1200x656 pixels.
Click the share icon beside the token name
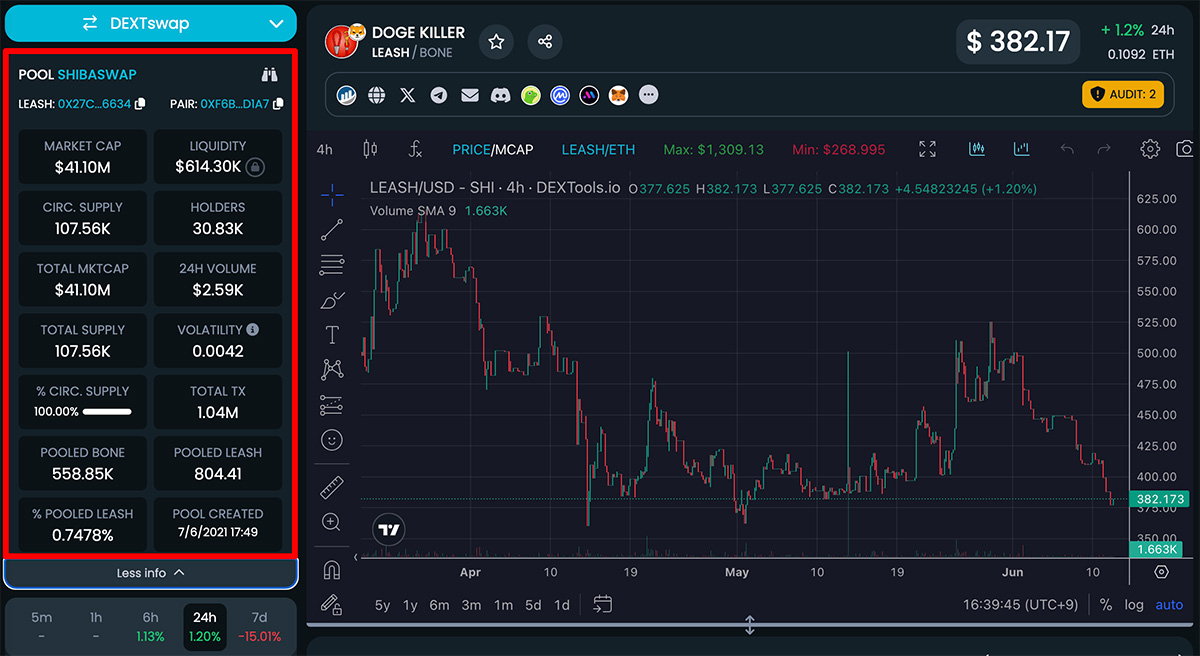[545, 42]
